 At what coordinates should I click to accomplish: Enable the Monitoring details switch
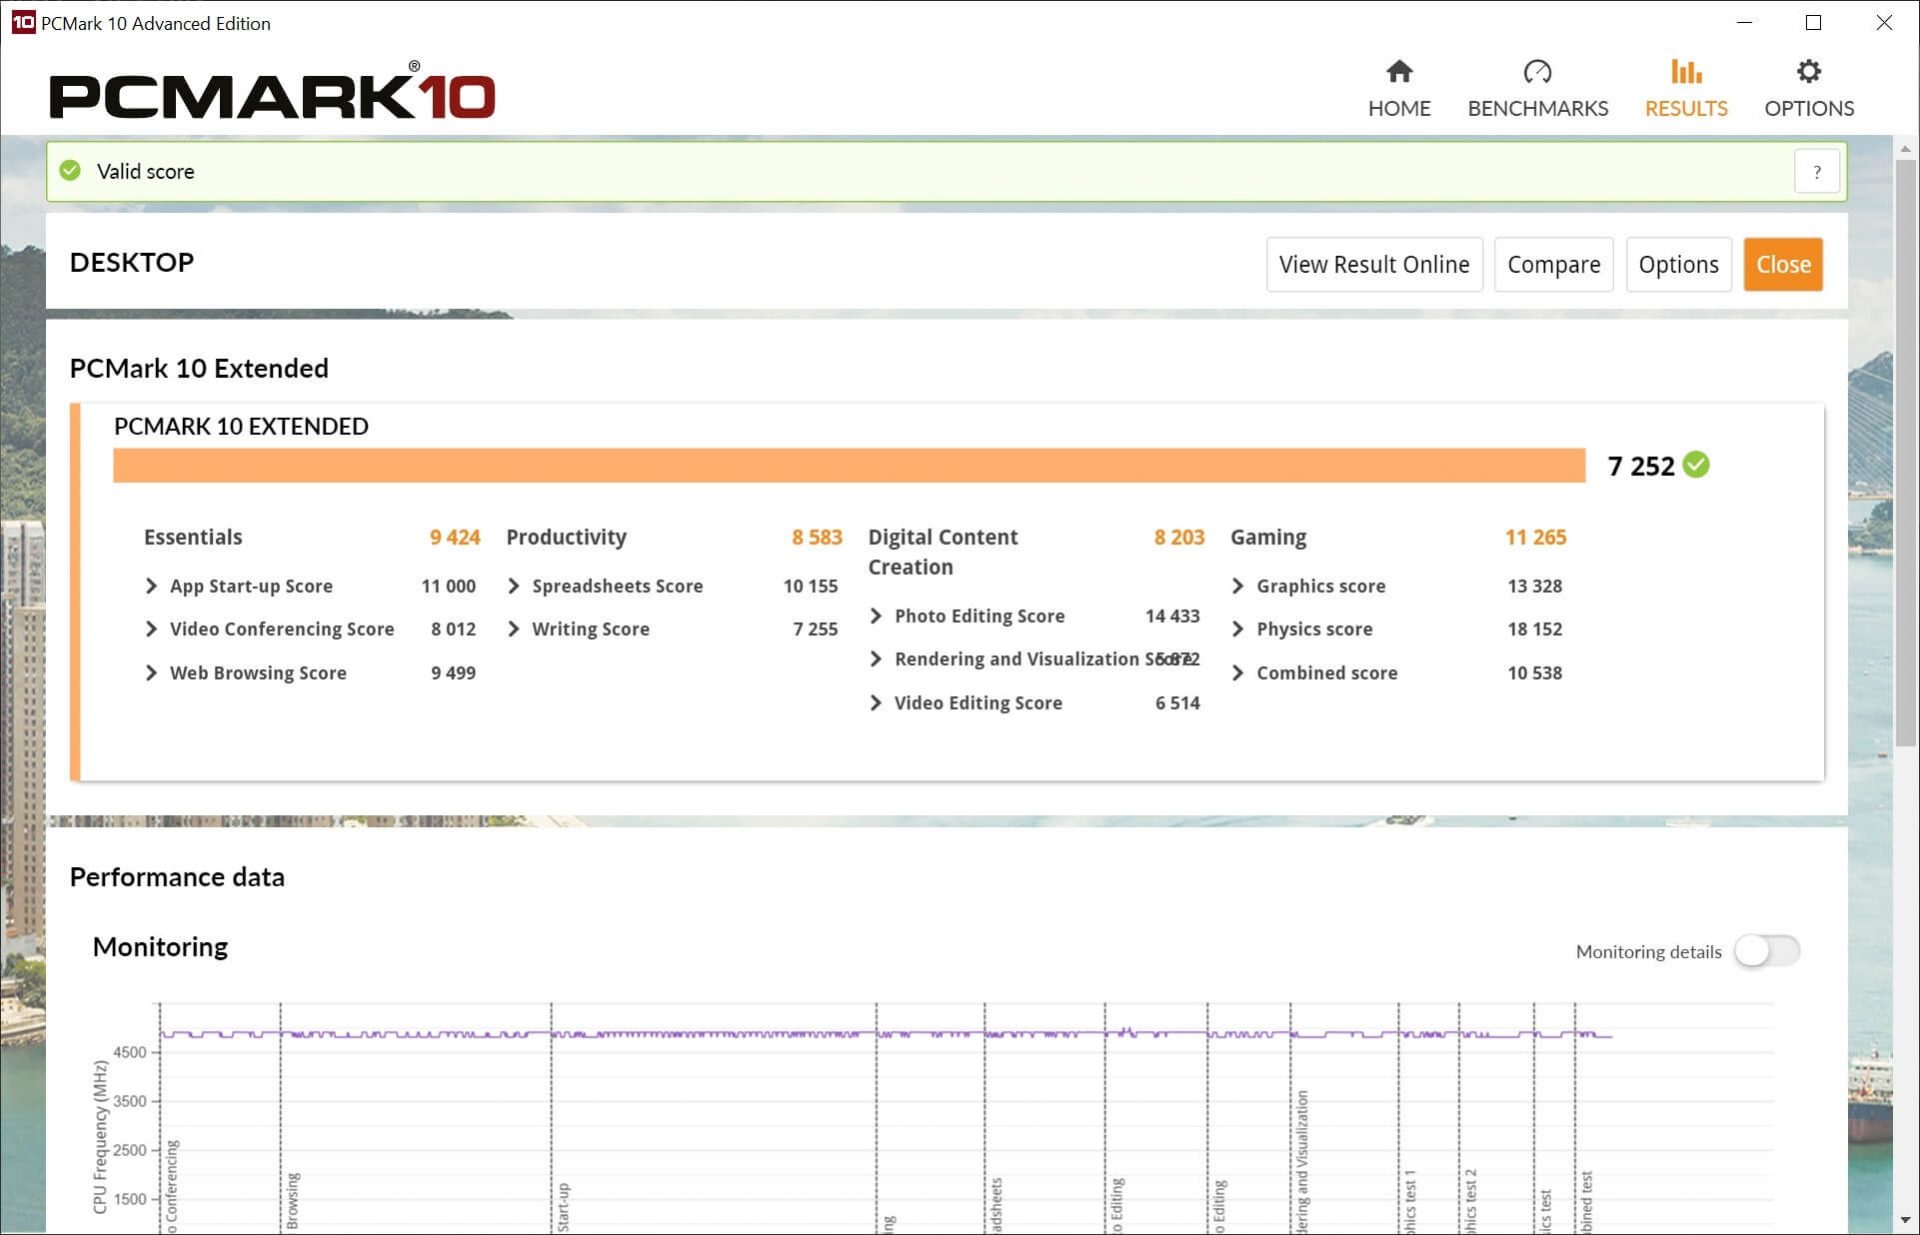[x=1766, y=952]
